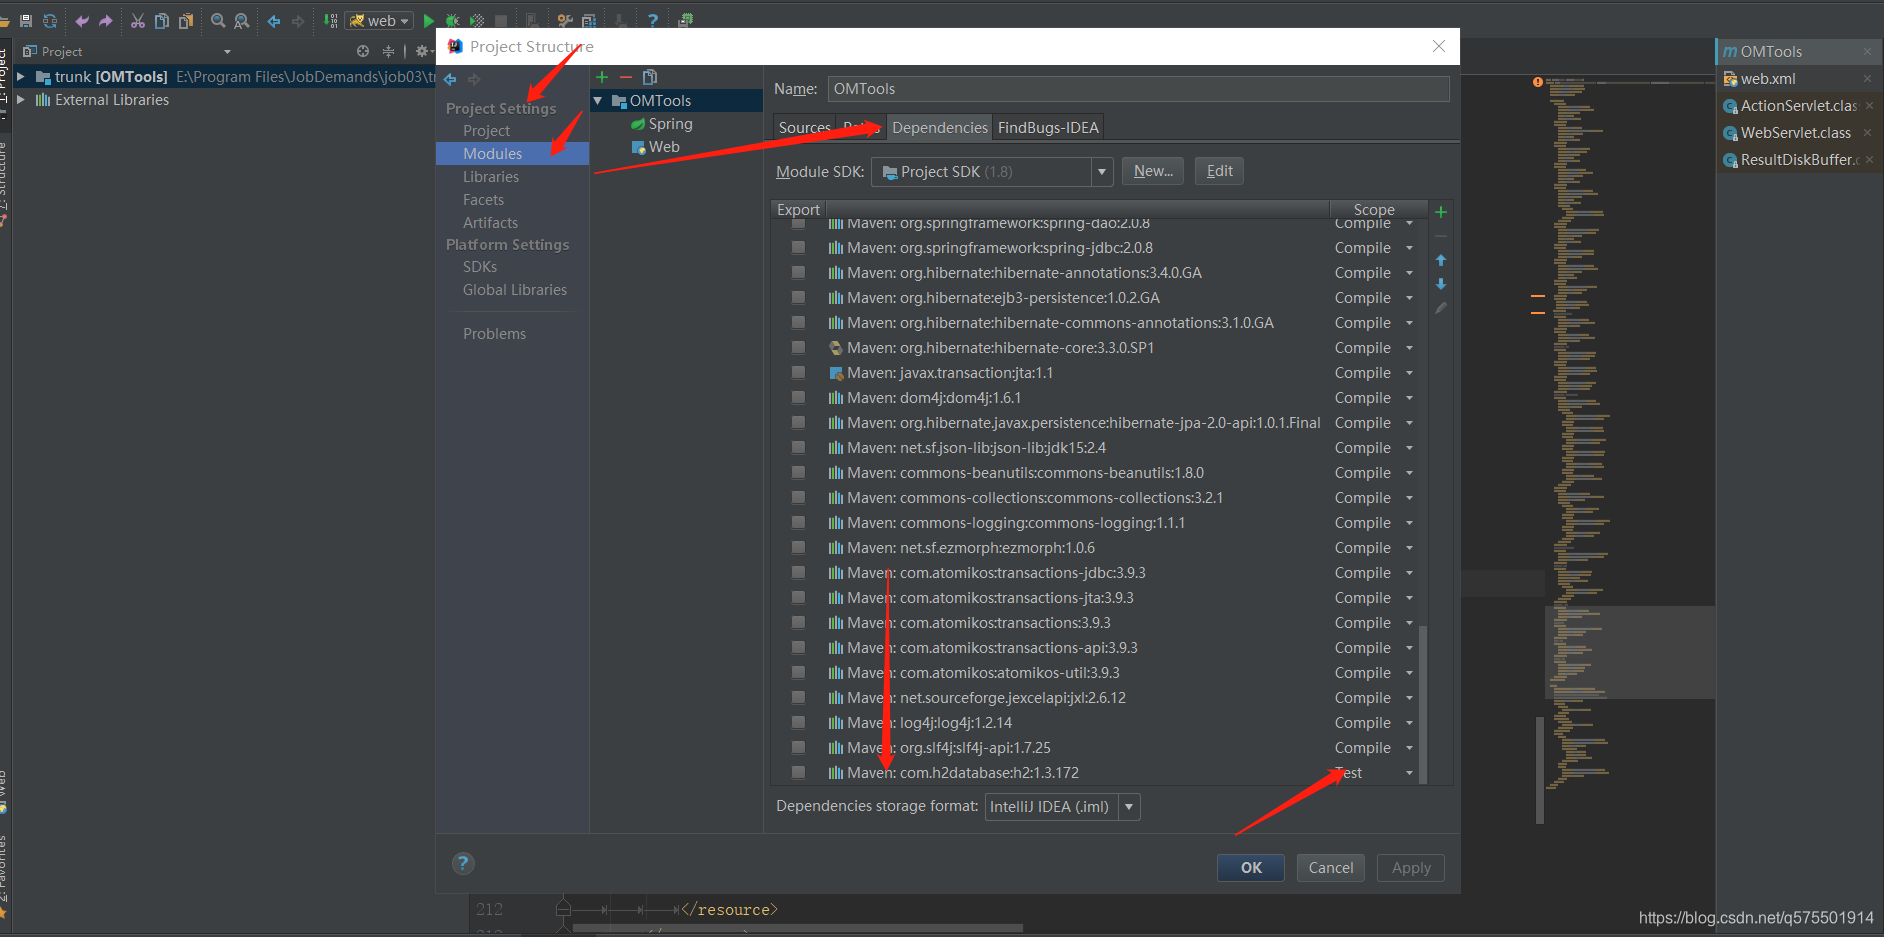Click the Cut scissors icon
This screenshot has width=1884, height=937.
[138, 20]
